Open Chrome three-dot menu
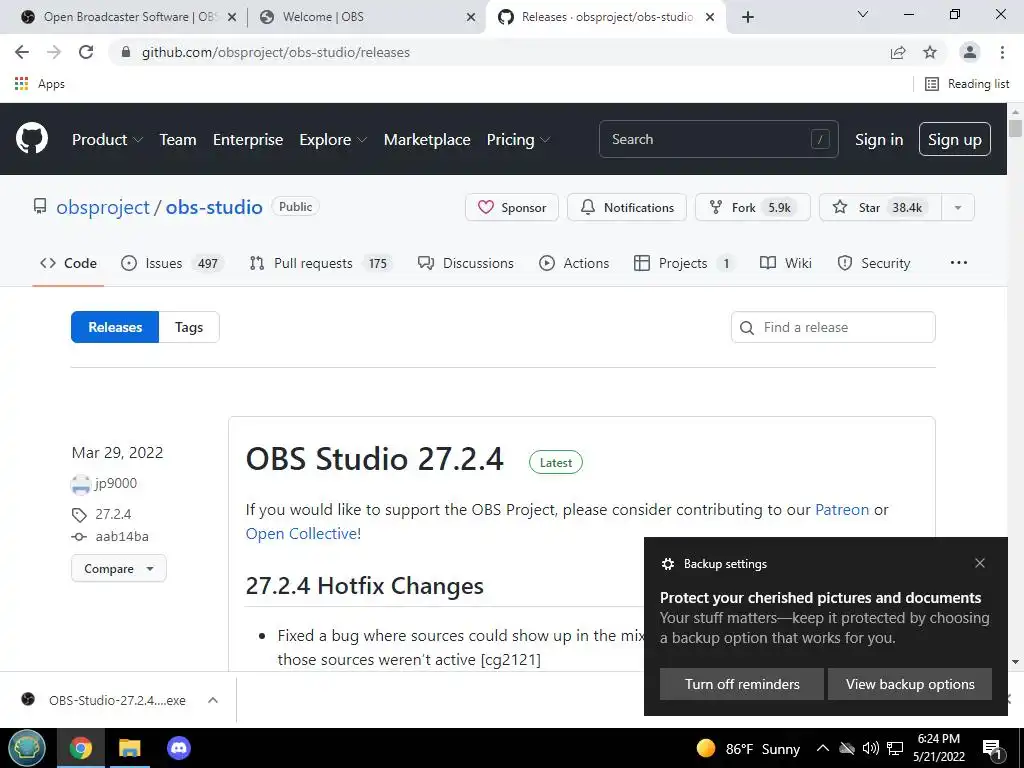The image size is (1024, 768). (1002, 52)
